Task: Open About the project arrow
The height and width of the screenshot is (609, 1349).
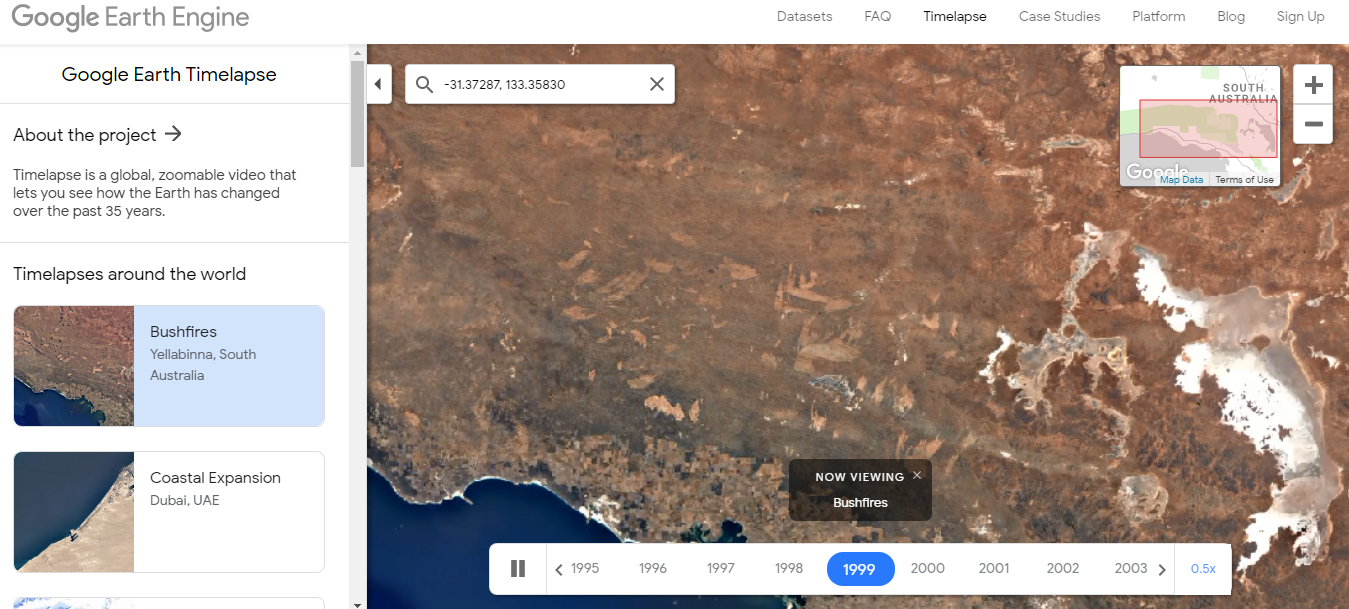Action: point(173,134)
